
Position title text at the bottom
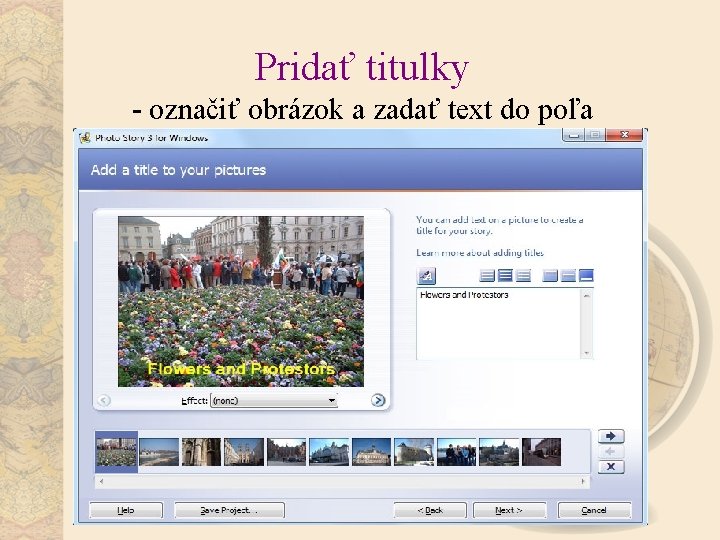pos(586,276)
